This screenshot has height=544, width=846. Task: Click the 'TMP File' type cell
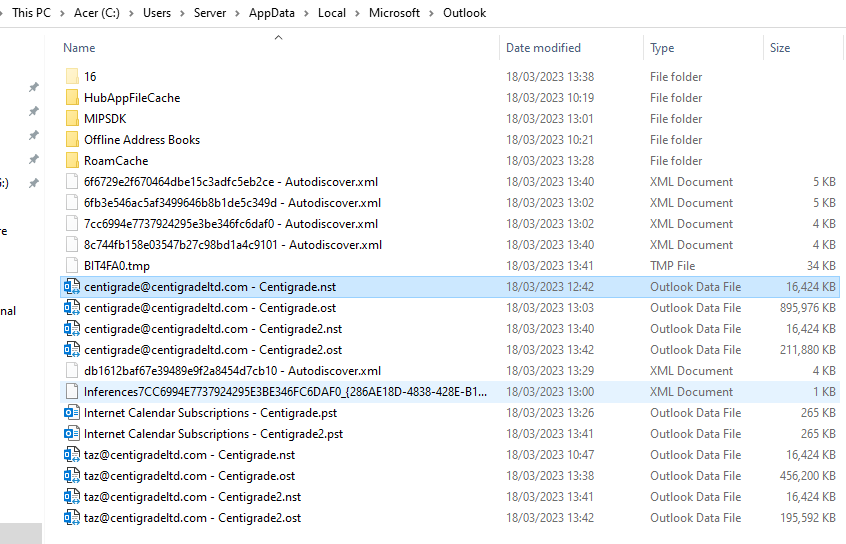672,266
